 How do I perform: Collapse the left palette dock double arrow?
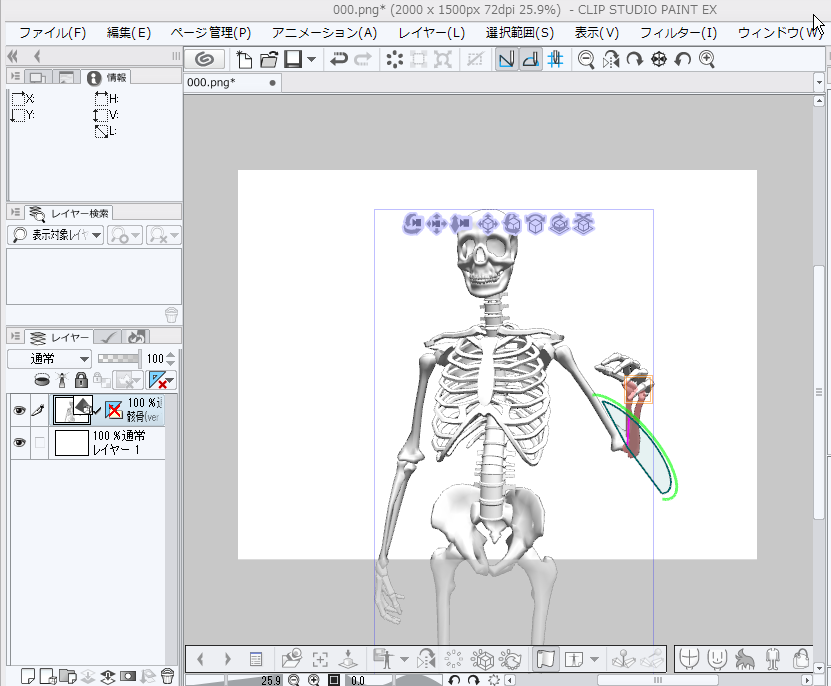(x=13, y=56)
